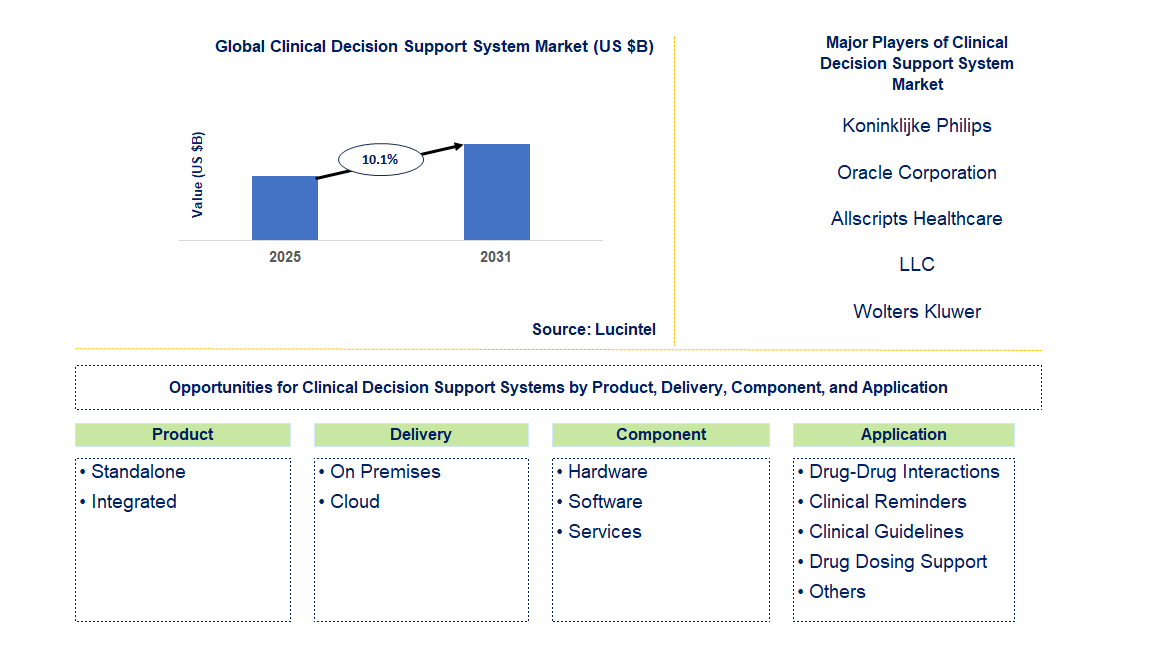Click the 2025 blue bar in chart
This screenshot has width=1170, height=662.
[x=285, y=208]
